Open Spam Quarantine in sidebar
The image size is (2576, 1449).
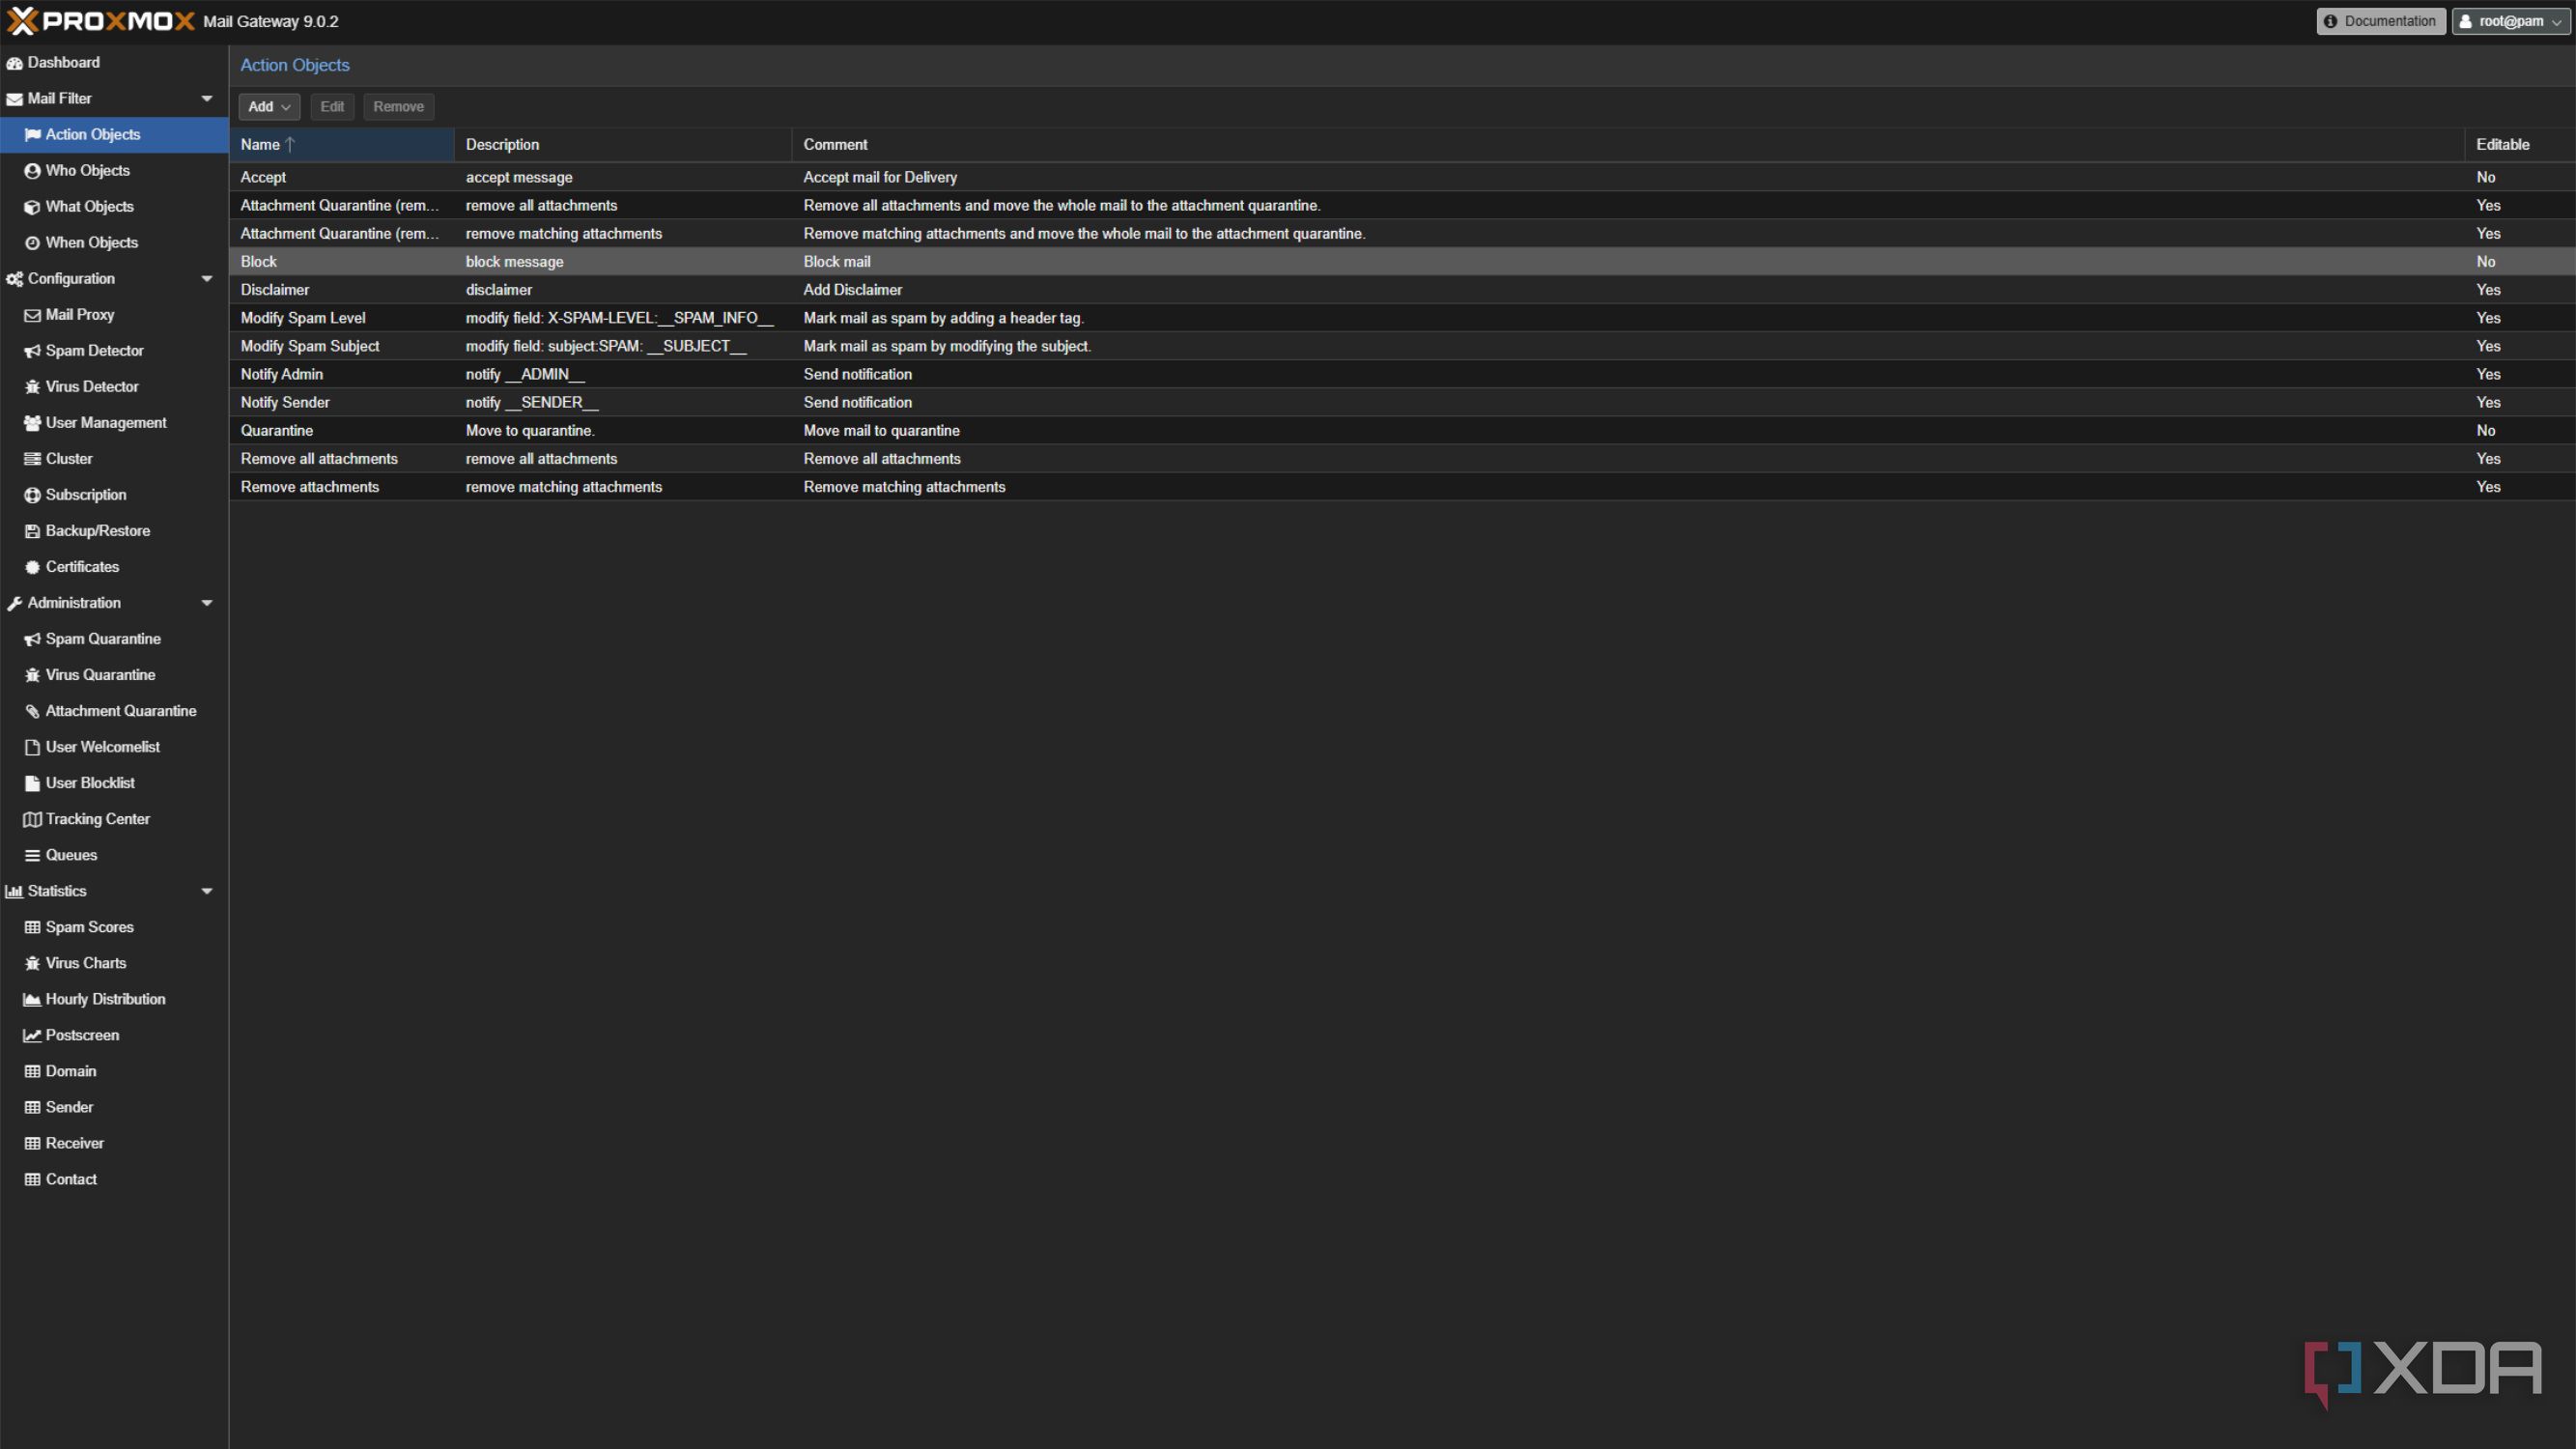point(114,638)
